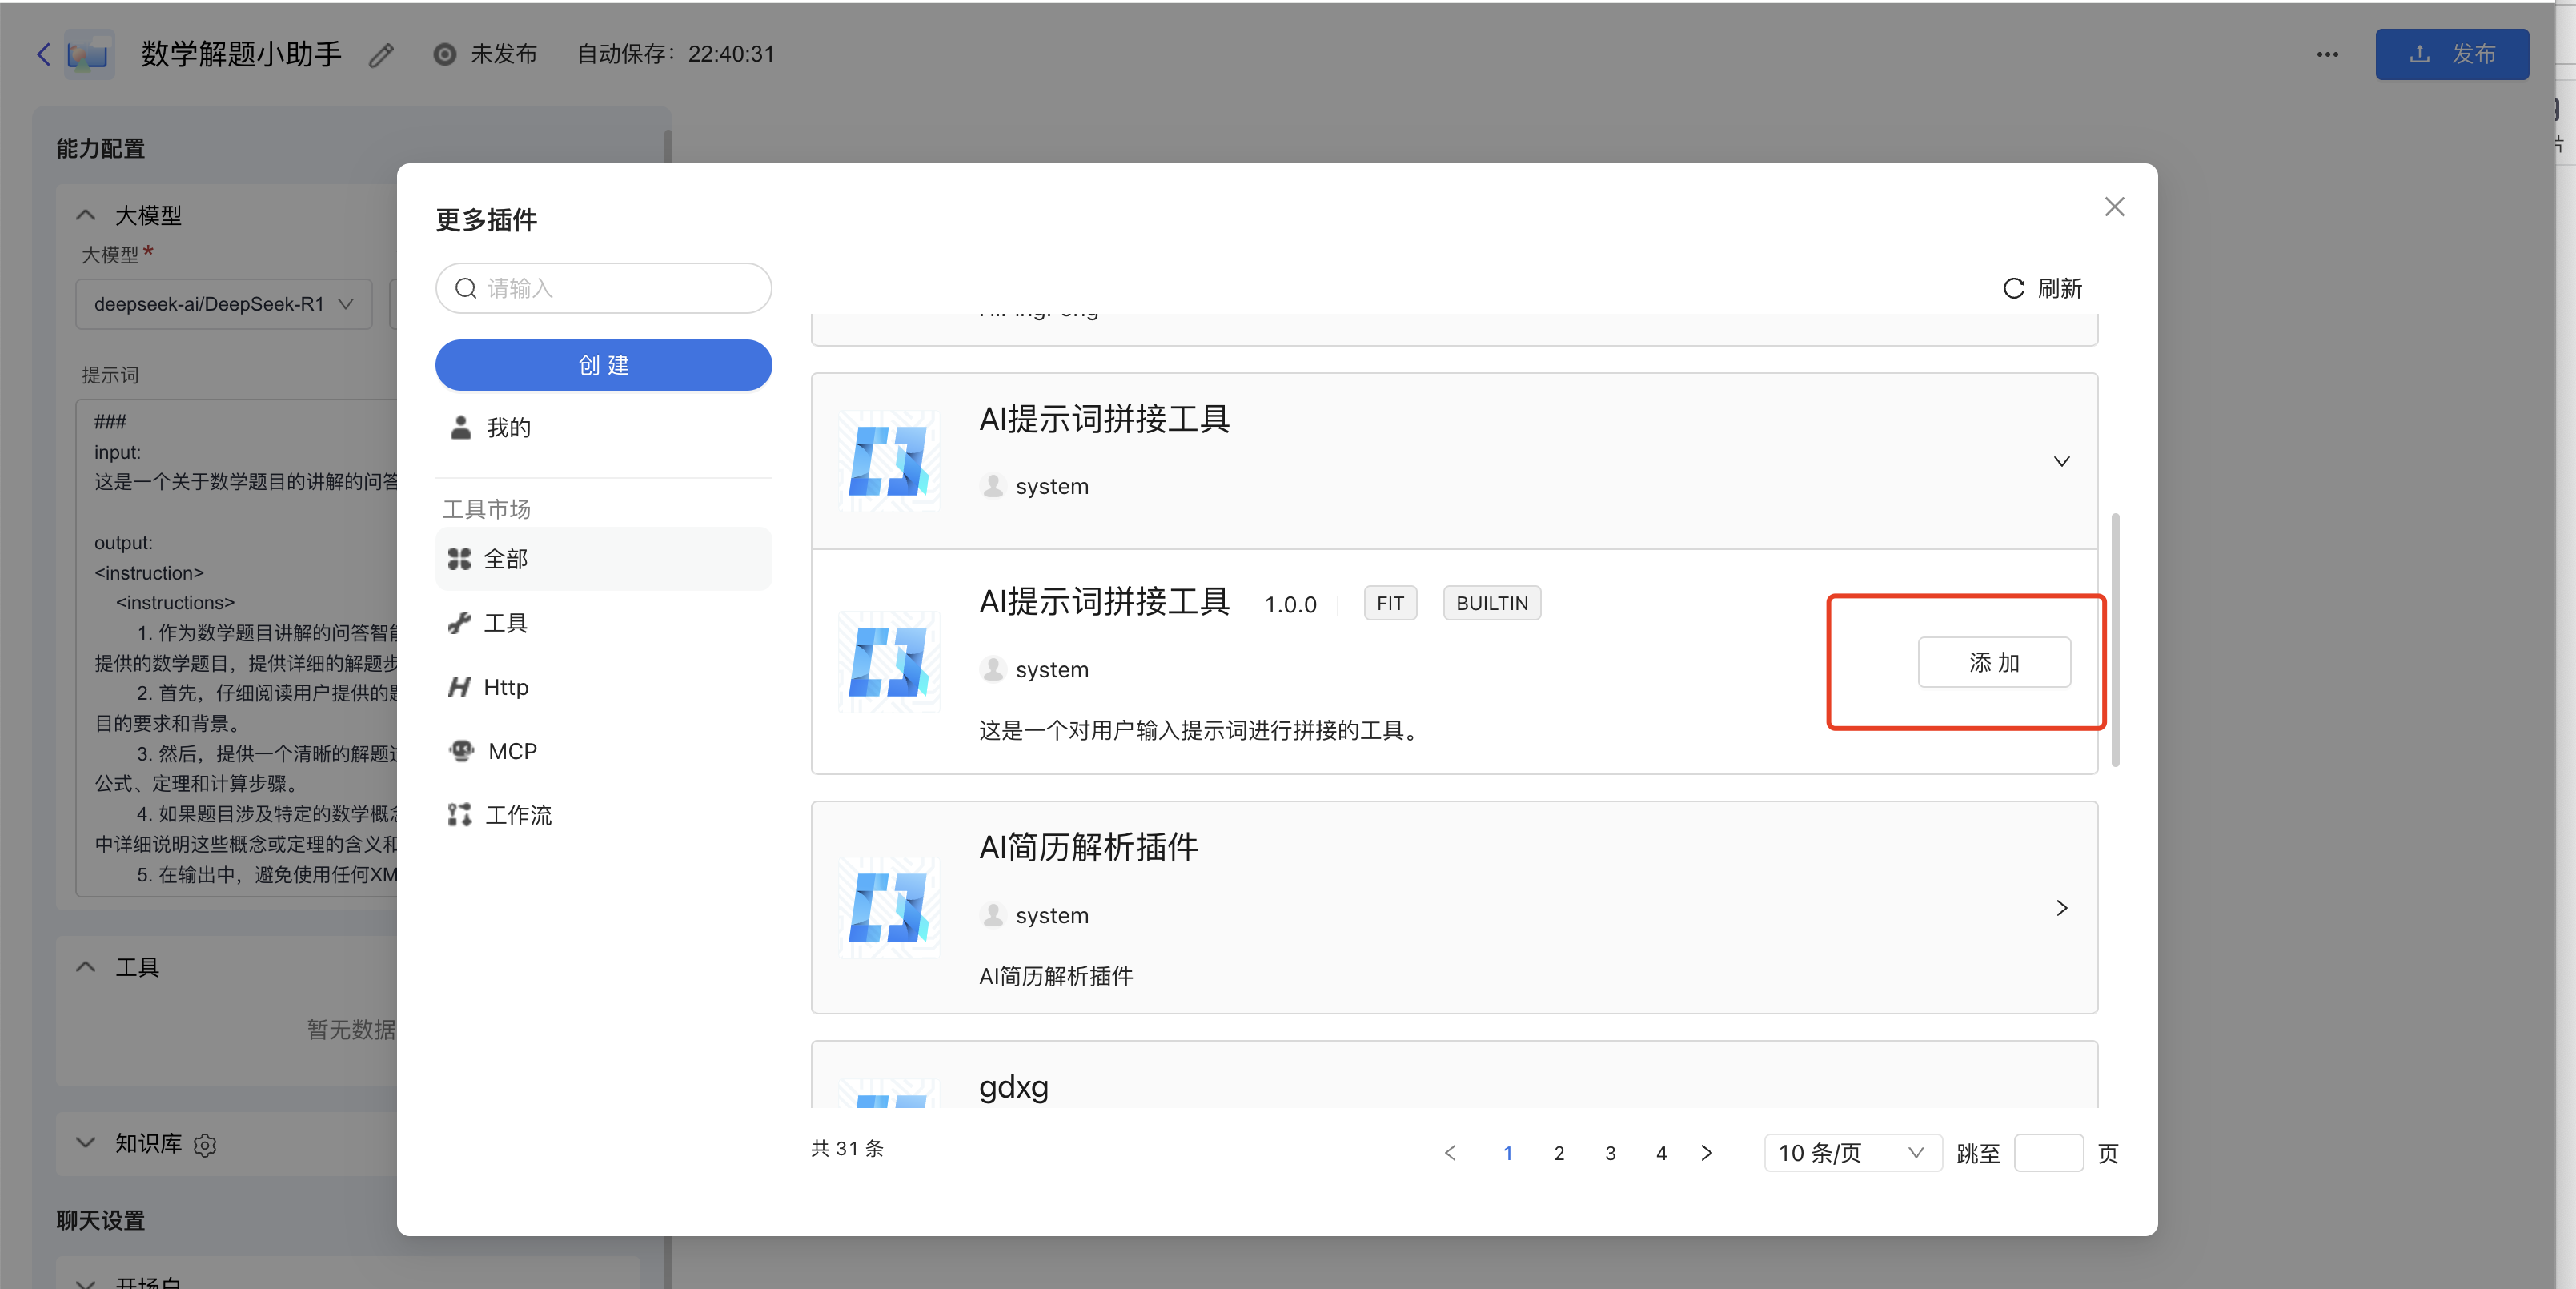Click the 知识库 settings gear icon
This screenshot has height=1289, width=2576.
click(x=205, y=1145)
